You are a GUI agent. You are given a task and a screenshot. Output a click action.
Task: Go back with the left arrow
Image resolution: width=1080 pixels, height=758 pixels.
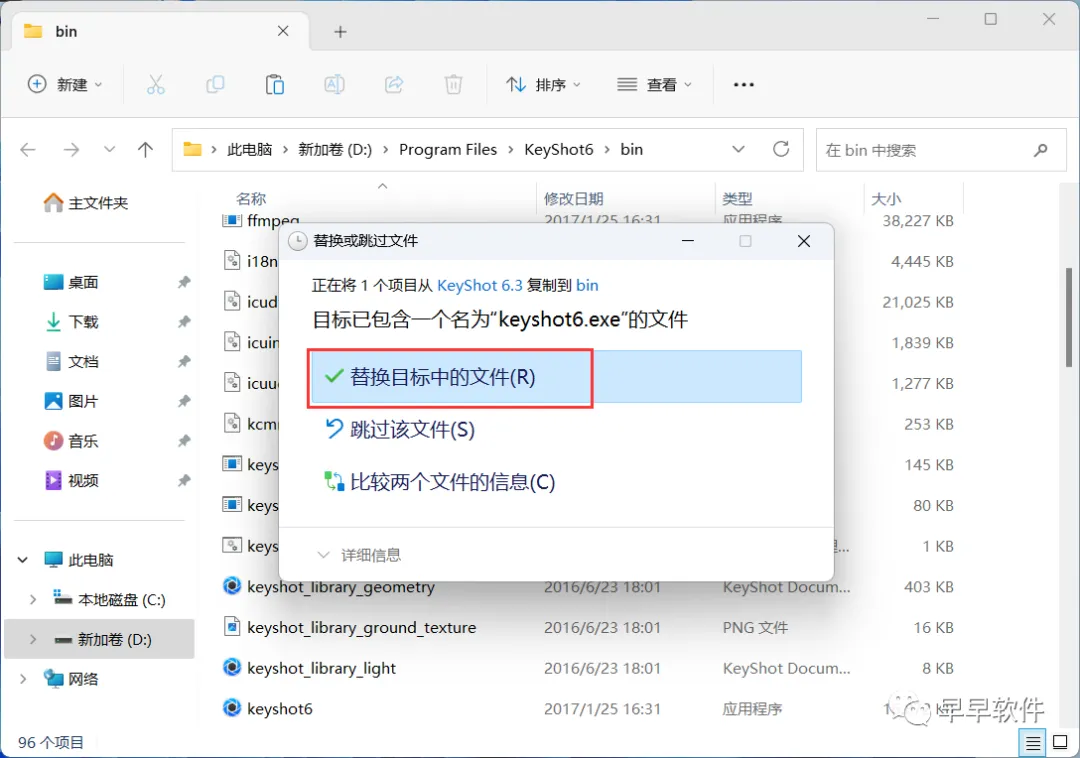(28, 149)
